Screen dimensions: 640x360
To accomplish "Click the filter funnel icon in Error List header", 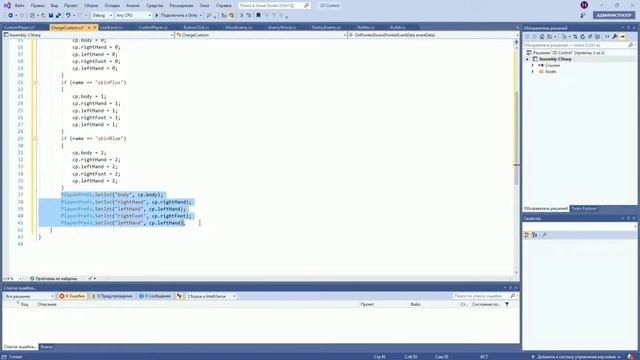I will 507,304.
